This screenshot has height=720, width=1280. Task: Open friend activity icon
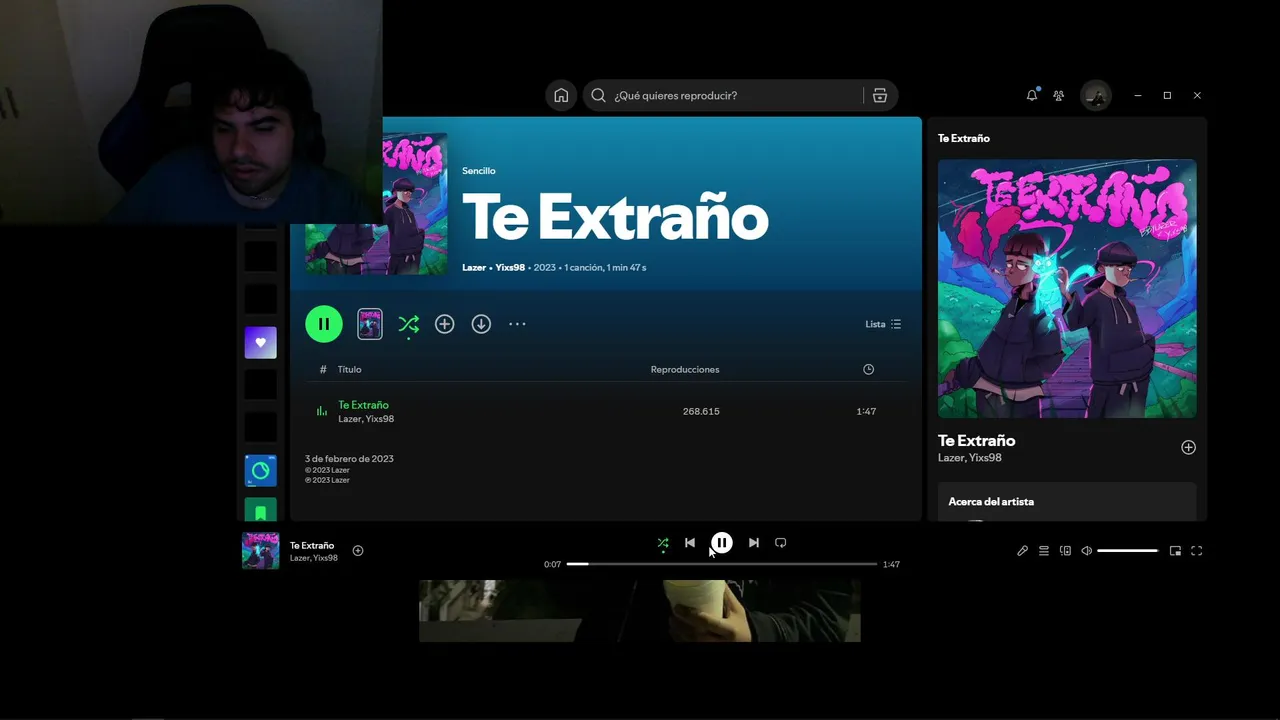point(1059,95)
